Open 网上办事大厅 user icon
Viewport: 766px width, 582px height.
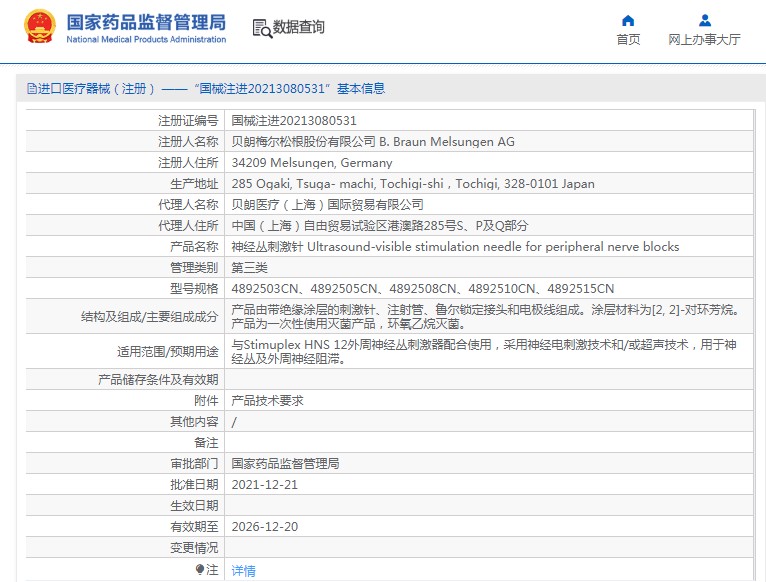[704, 21]
